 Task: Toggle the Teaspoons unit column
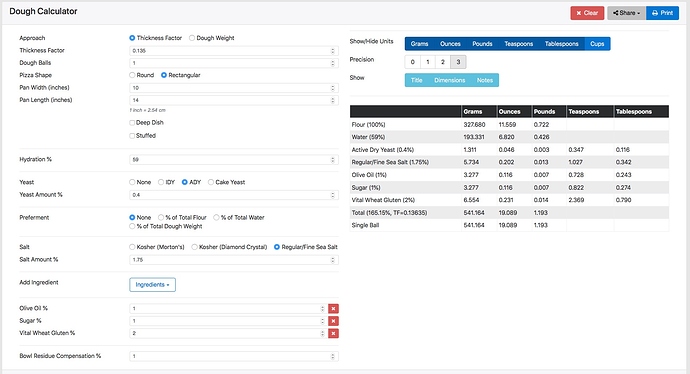(x=518, y=44)
